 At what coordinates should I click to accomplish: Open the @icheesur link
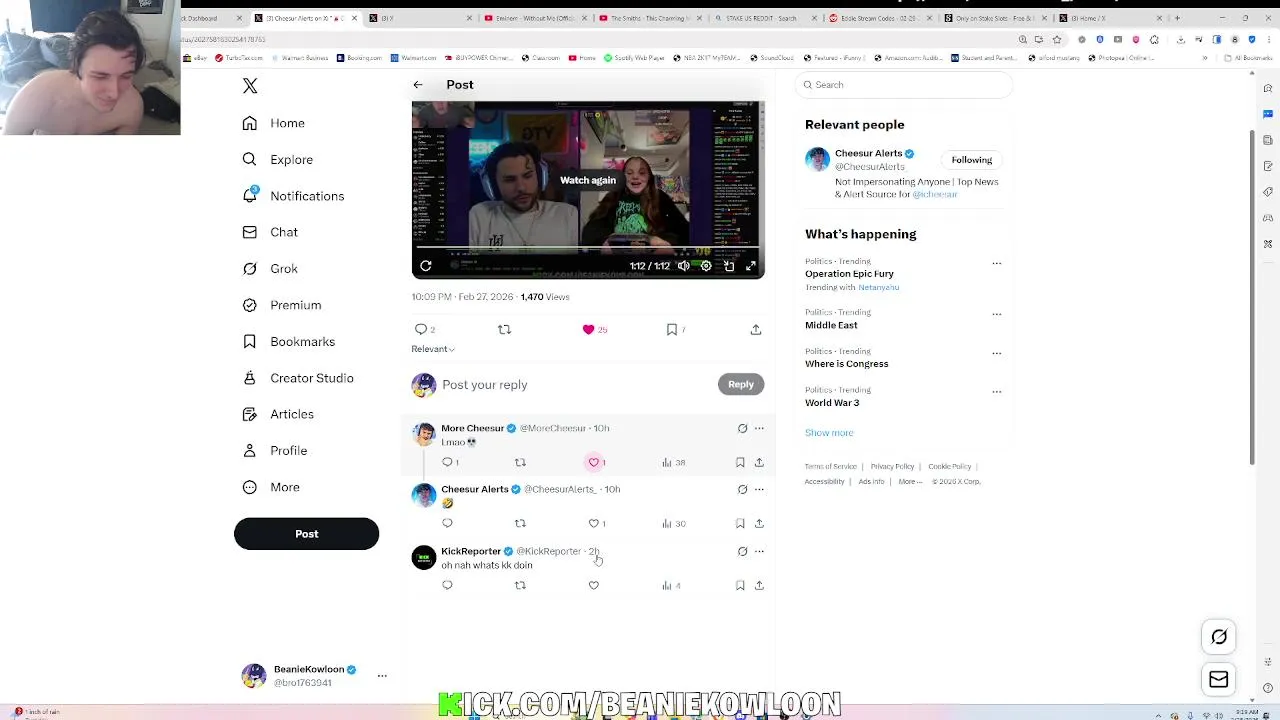pyautogui.click(x=935, y=194)
